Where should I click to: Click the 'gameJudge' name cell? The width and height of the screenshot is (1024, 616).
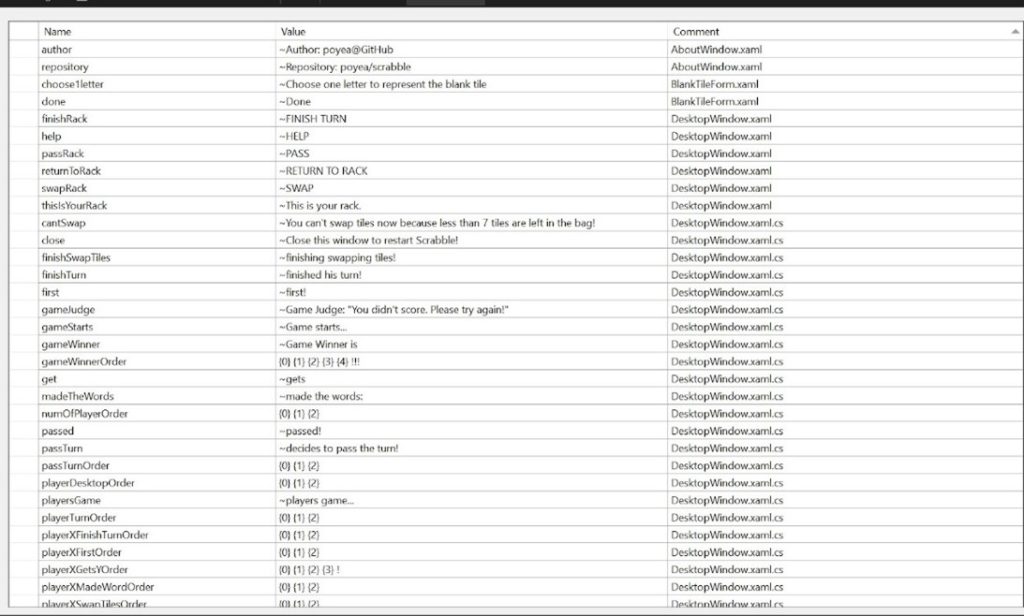[68, 310]
